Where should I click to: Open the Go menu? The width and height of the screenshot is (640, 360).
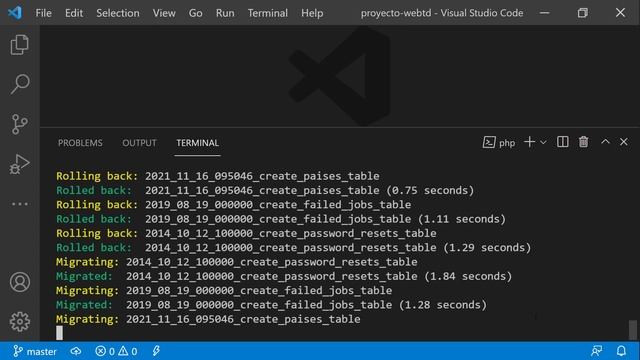(196, 13)
